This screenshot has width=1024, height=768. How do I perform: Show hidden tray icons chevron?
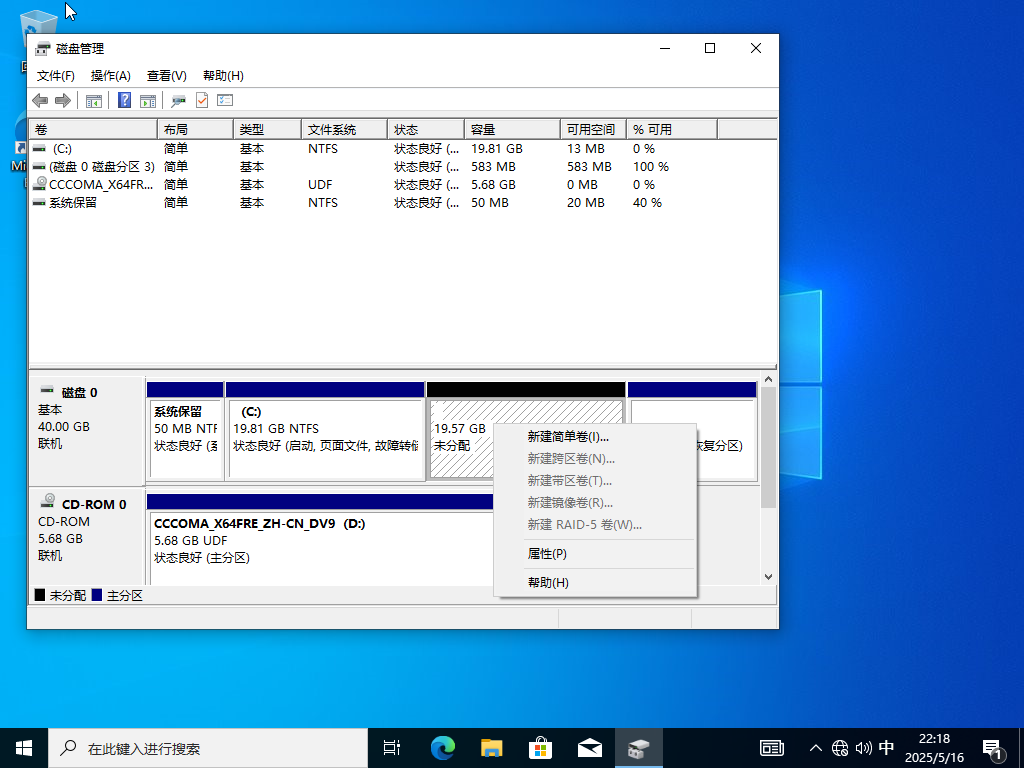pos(816,748)
